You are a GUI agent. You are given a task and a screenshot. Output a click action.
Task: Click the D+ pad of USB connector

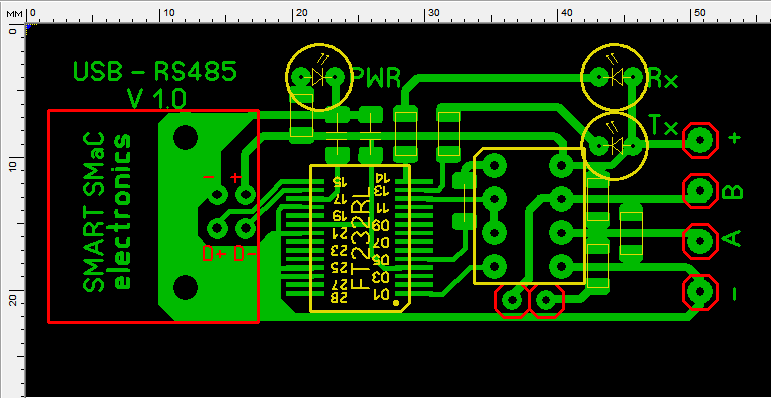pos(216,228)
